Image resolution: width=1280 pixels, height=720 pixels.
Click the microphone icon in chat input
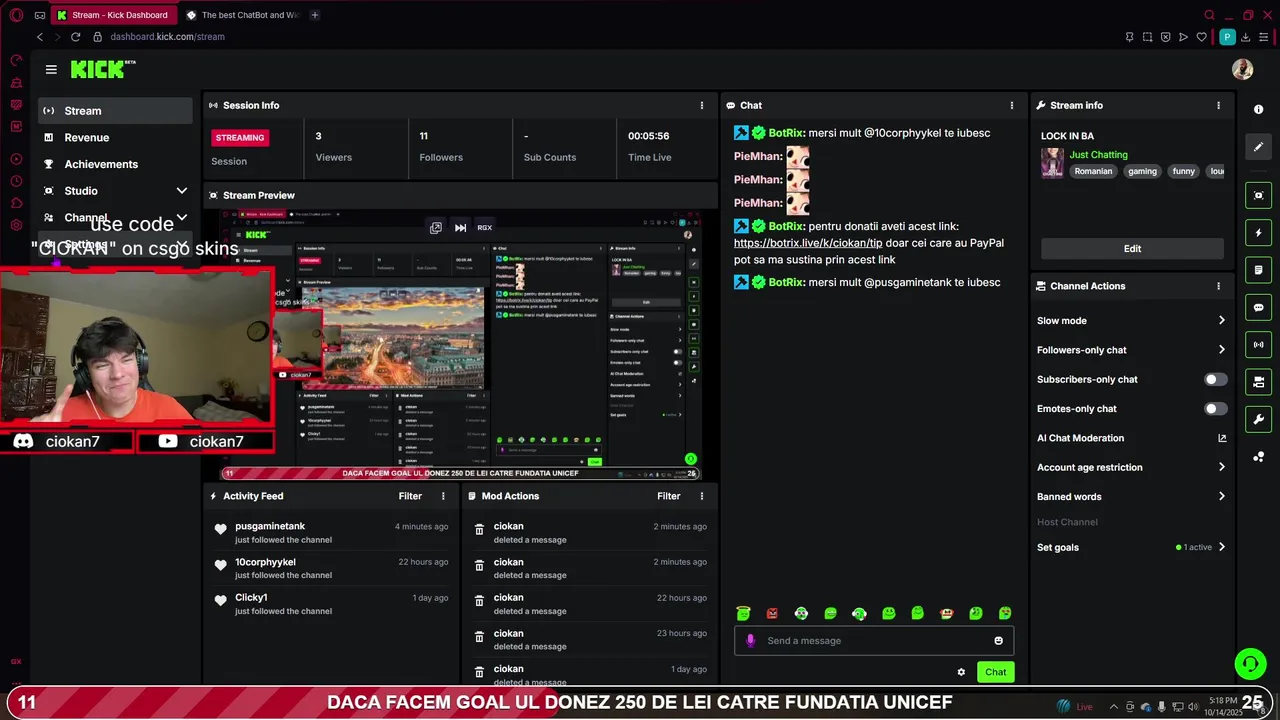coord(751,641)
